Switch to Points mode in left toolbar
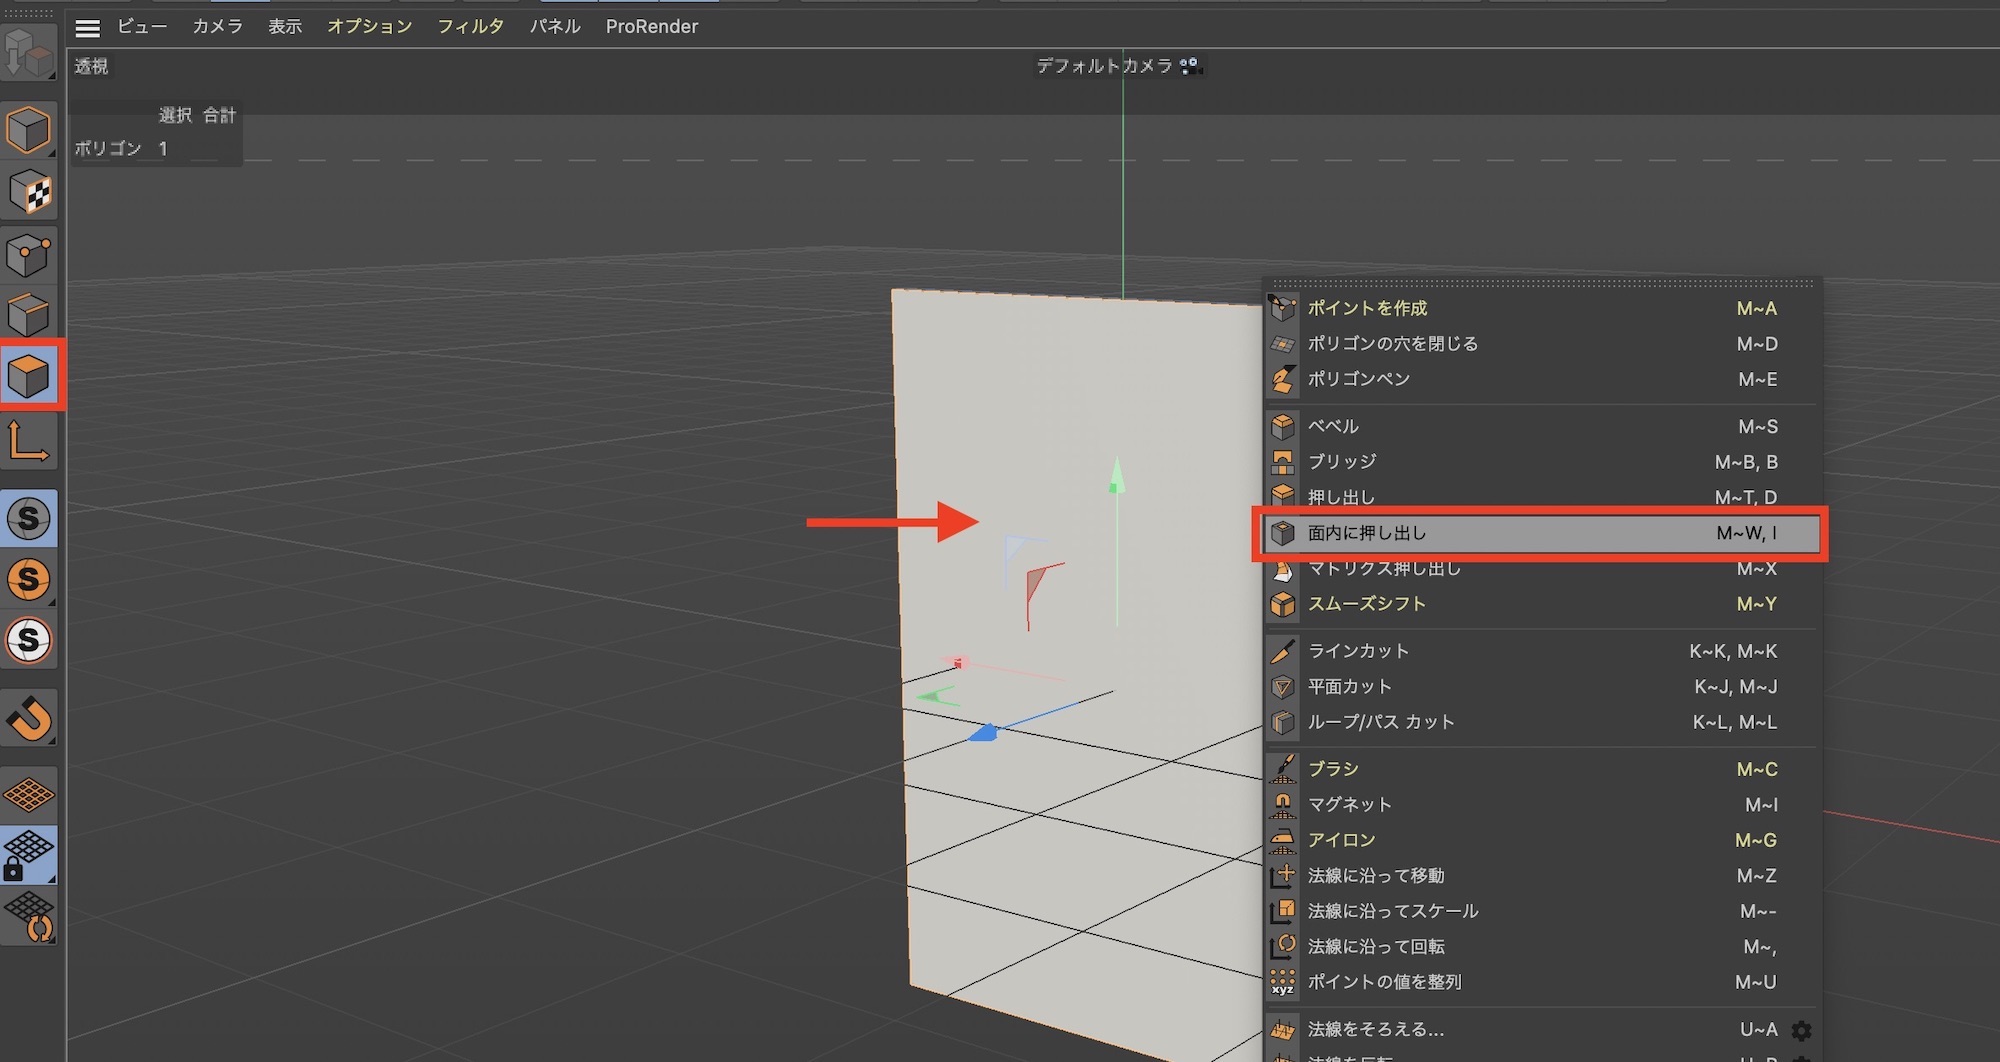Viewport: 2000px width, 1062px height. point(29,255)
